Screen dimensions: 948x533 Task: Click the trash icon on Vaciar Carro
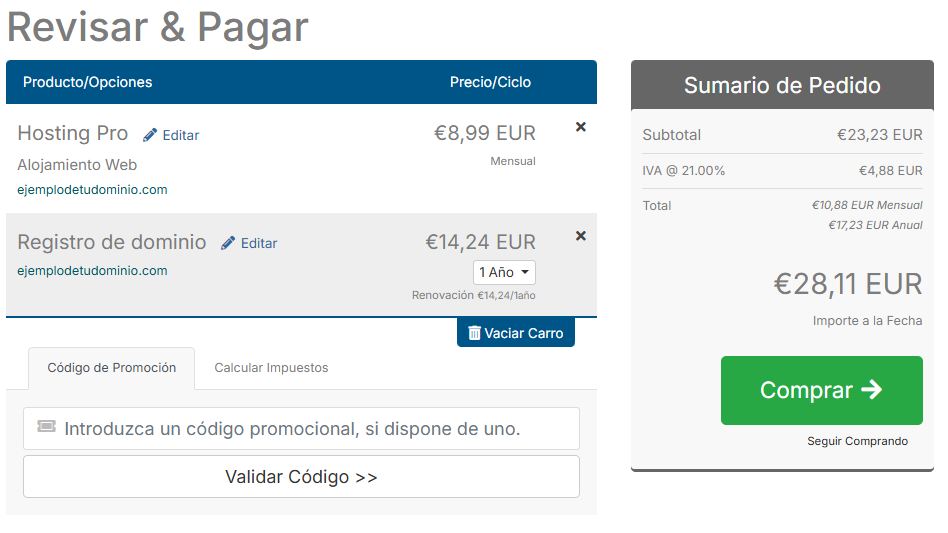tap(474, 333)
